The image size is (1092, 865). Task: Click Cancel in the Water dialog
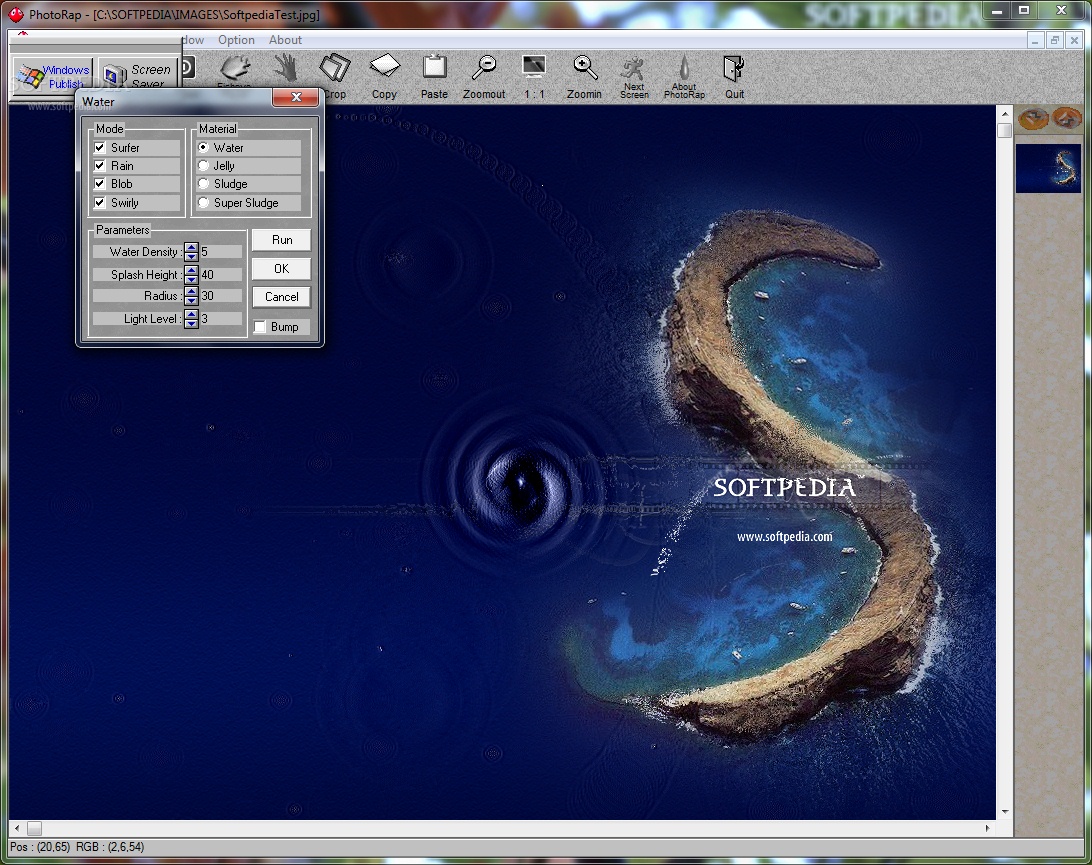pyautogui.click(x=281, y=297)
